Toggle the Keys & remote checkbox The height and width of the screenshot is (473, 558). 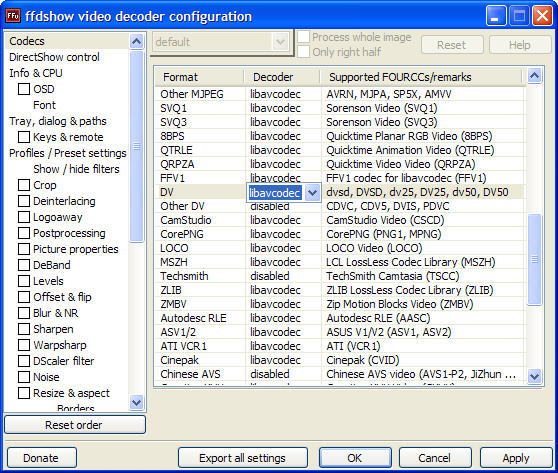pos(24,137)
